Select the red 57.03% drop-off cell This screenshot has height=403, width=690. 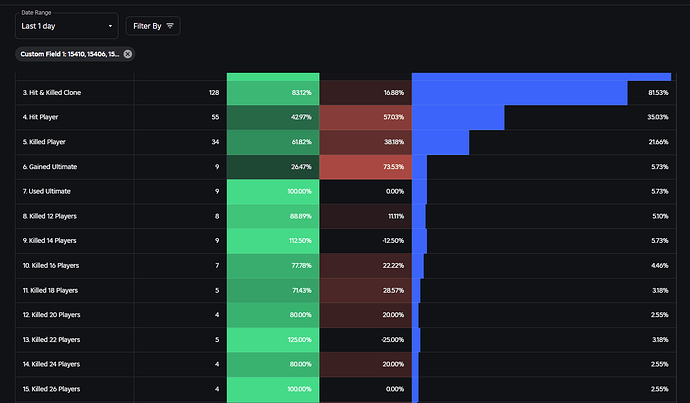[x=365, y=117]
